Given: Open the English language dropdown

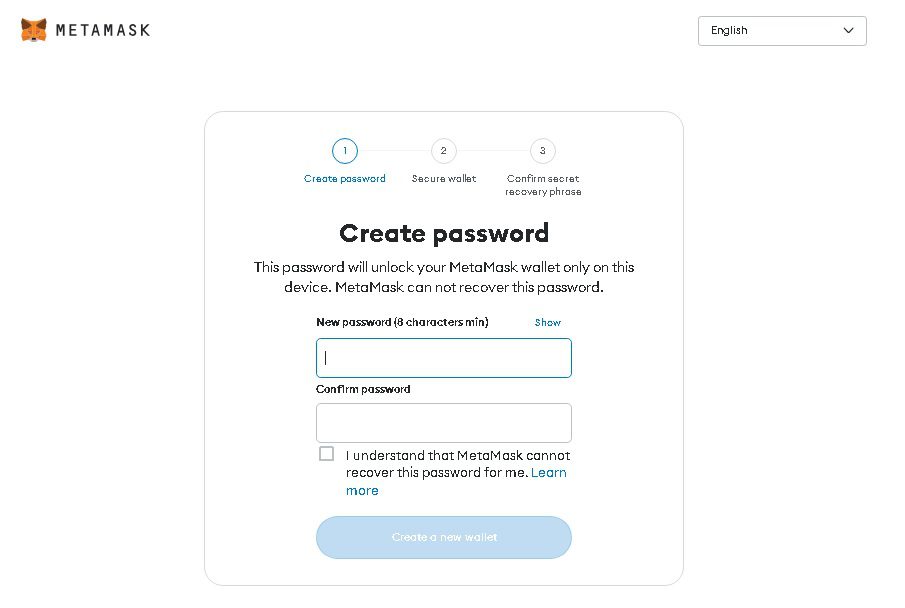Looking at the screenshot, I should (x=781, y=31).
